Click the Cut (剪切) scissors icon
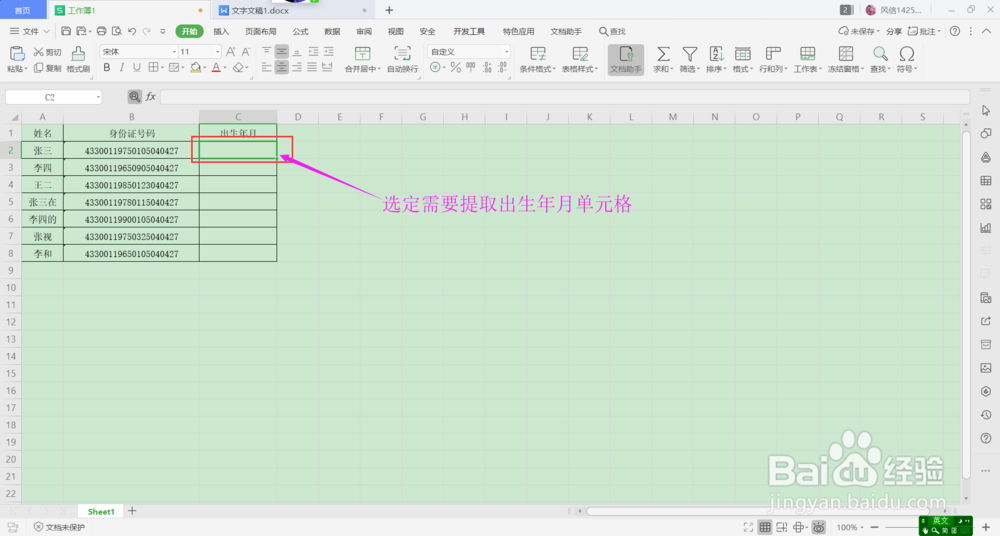This screenshot has width=1000, height=536. click(39, 52)
